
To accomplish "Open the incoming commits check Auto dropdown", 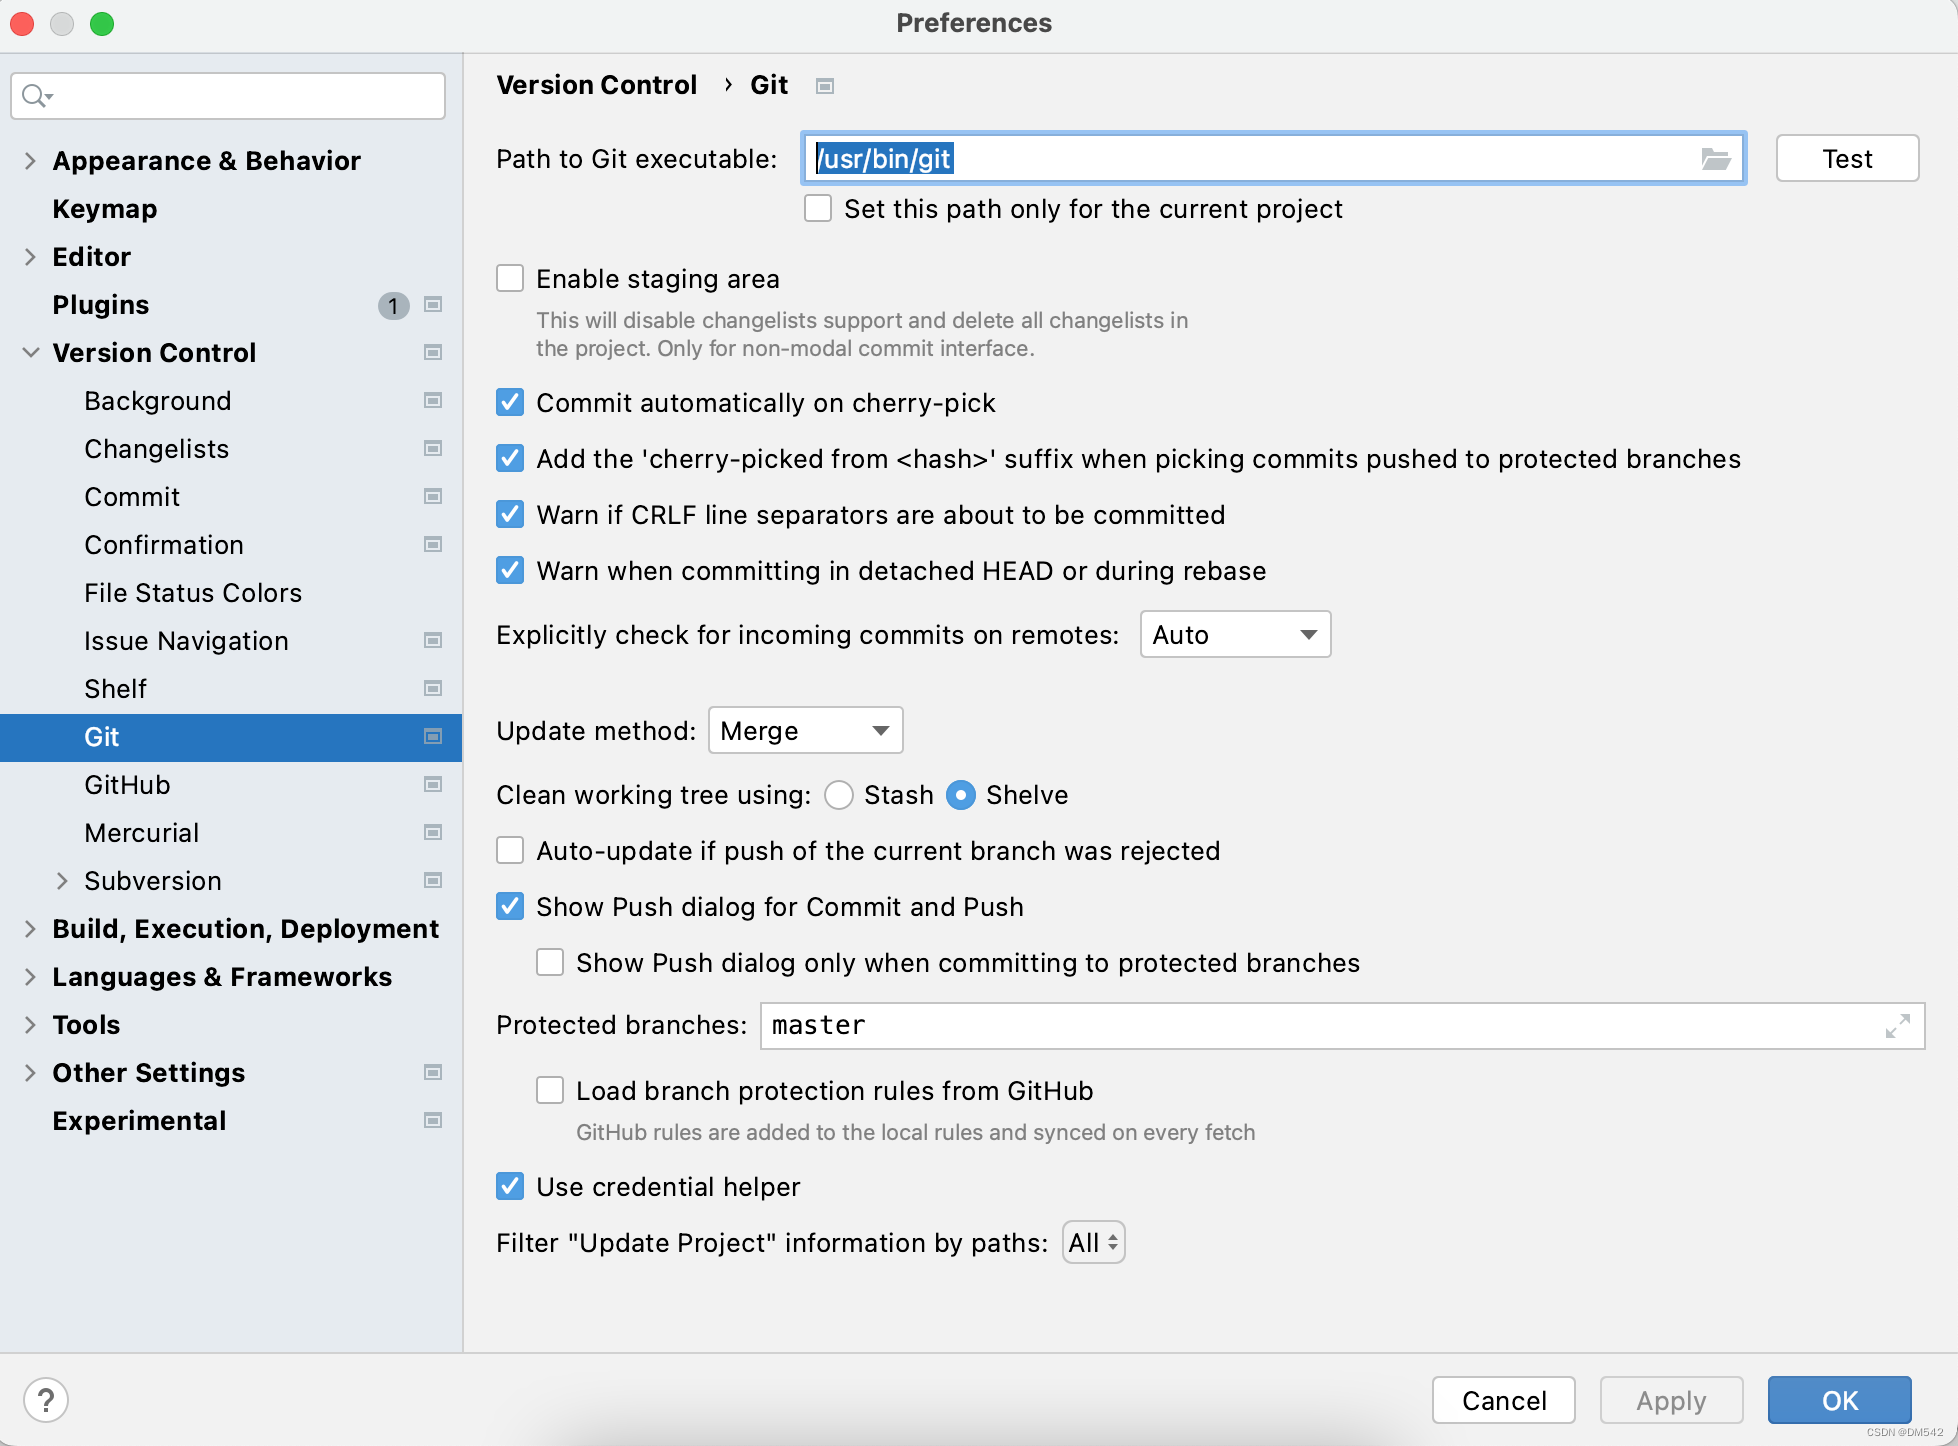I will [x=1235, y=634].
